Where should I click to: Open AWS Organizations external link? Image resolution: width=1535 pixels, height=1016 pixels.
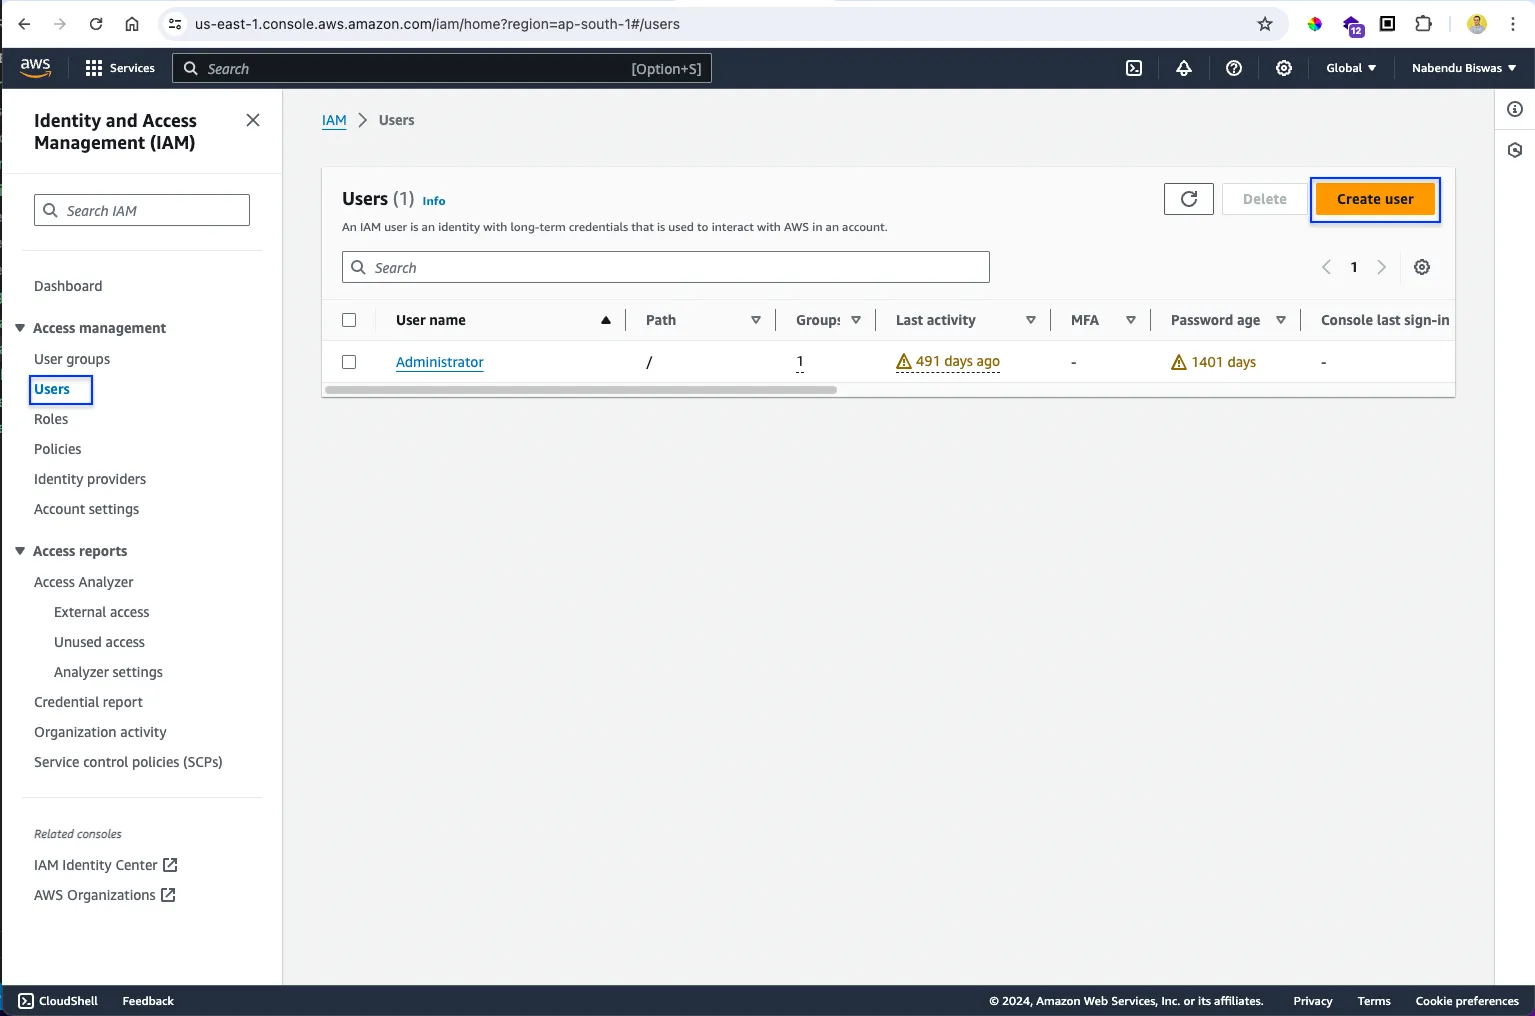click(x=105, y=895)
